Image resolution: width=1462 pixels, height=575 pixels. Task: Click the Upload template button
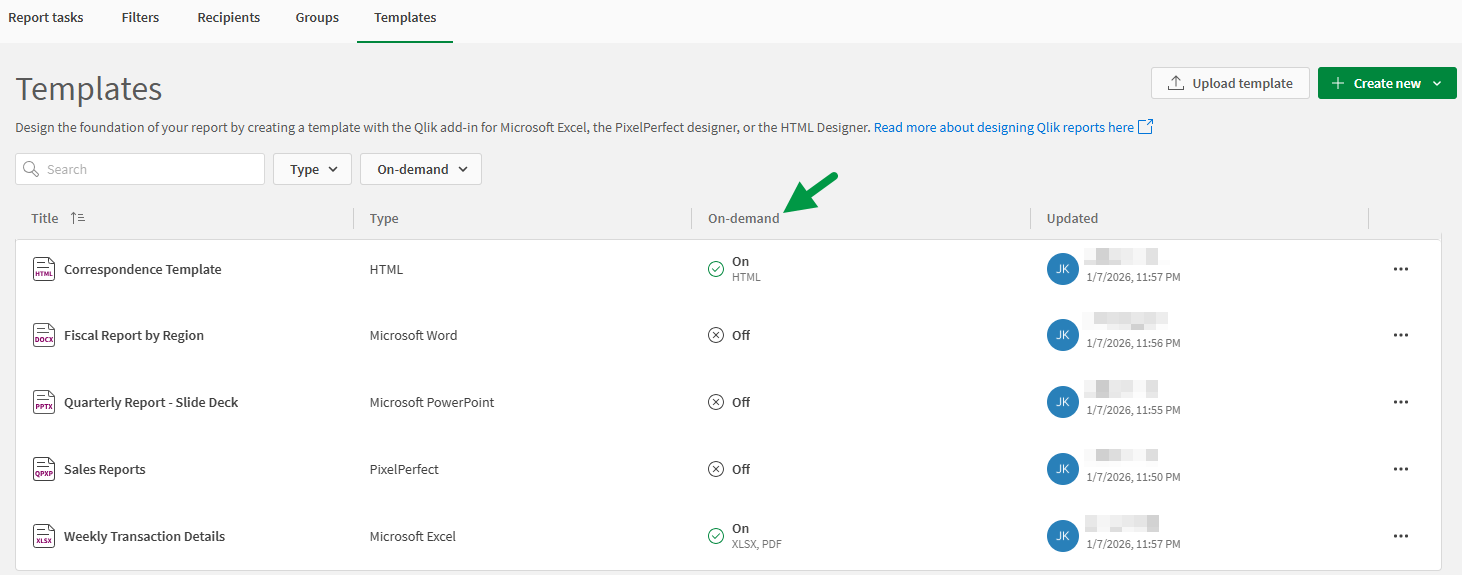[x=1230, y=83]
